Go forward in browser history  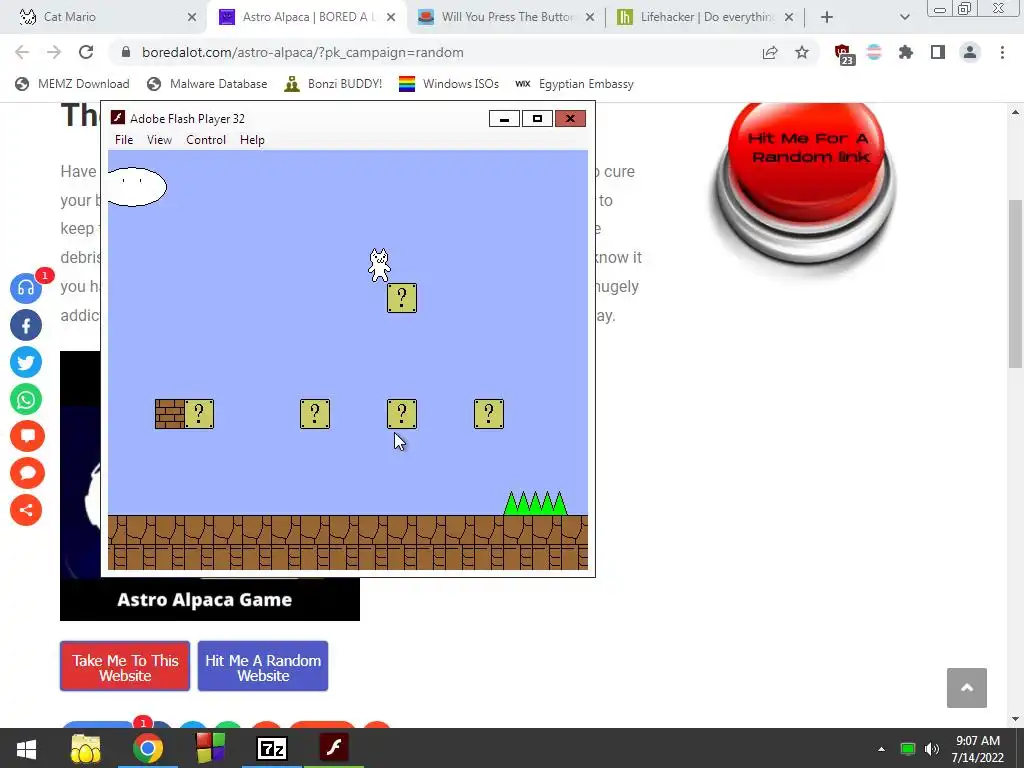pyautogui.click(x=54, y=52)
